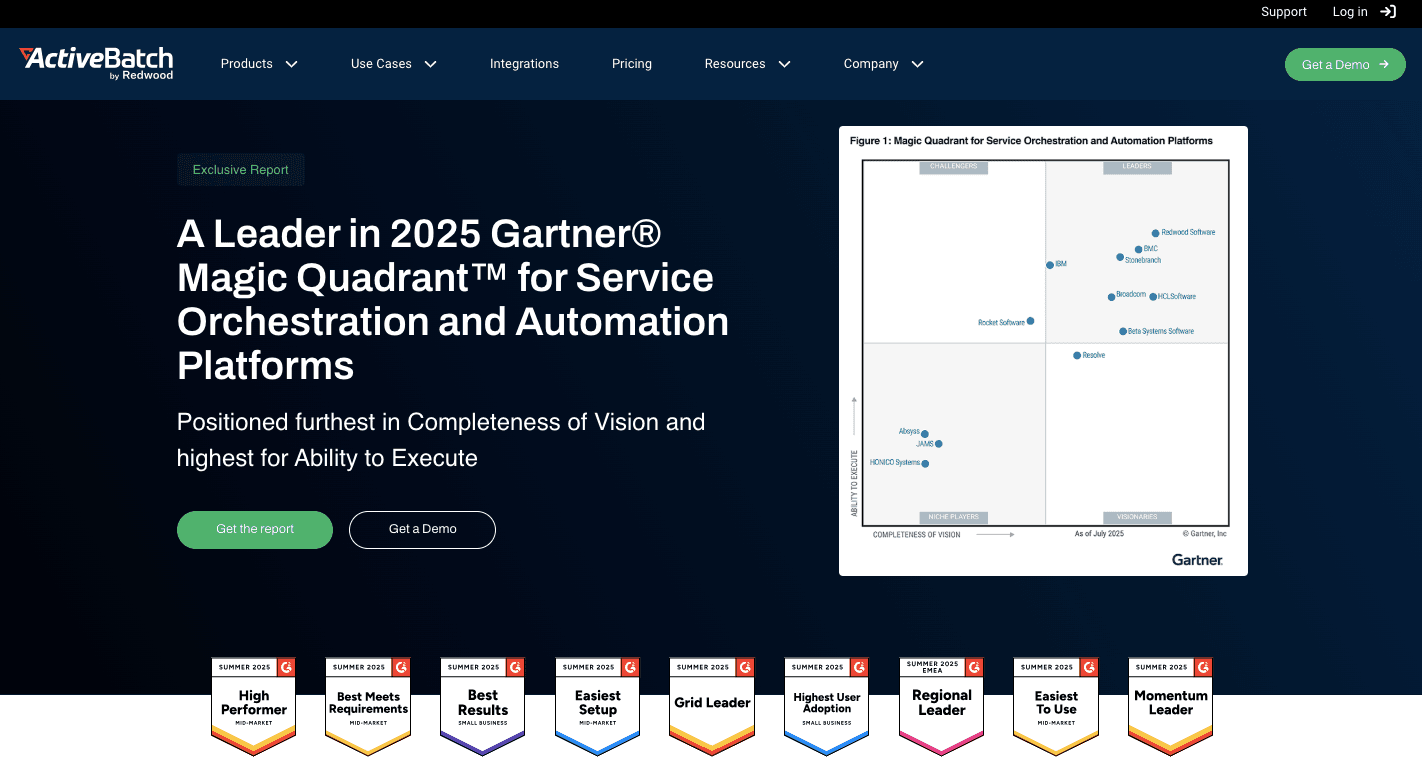Screen dimensions: 1422x774
Task: Open the Easiest Setup badge
Action: (598, 704)
